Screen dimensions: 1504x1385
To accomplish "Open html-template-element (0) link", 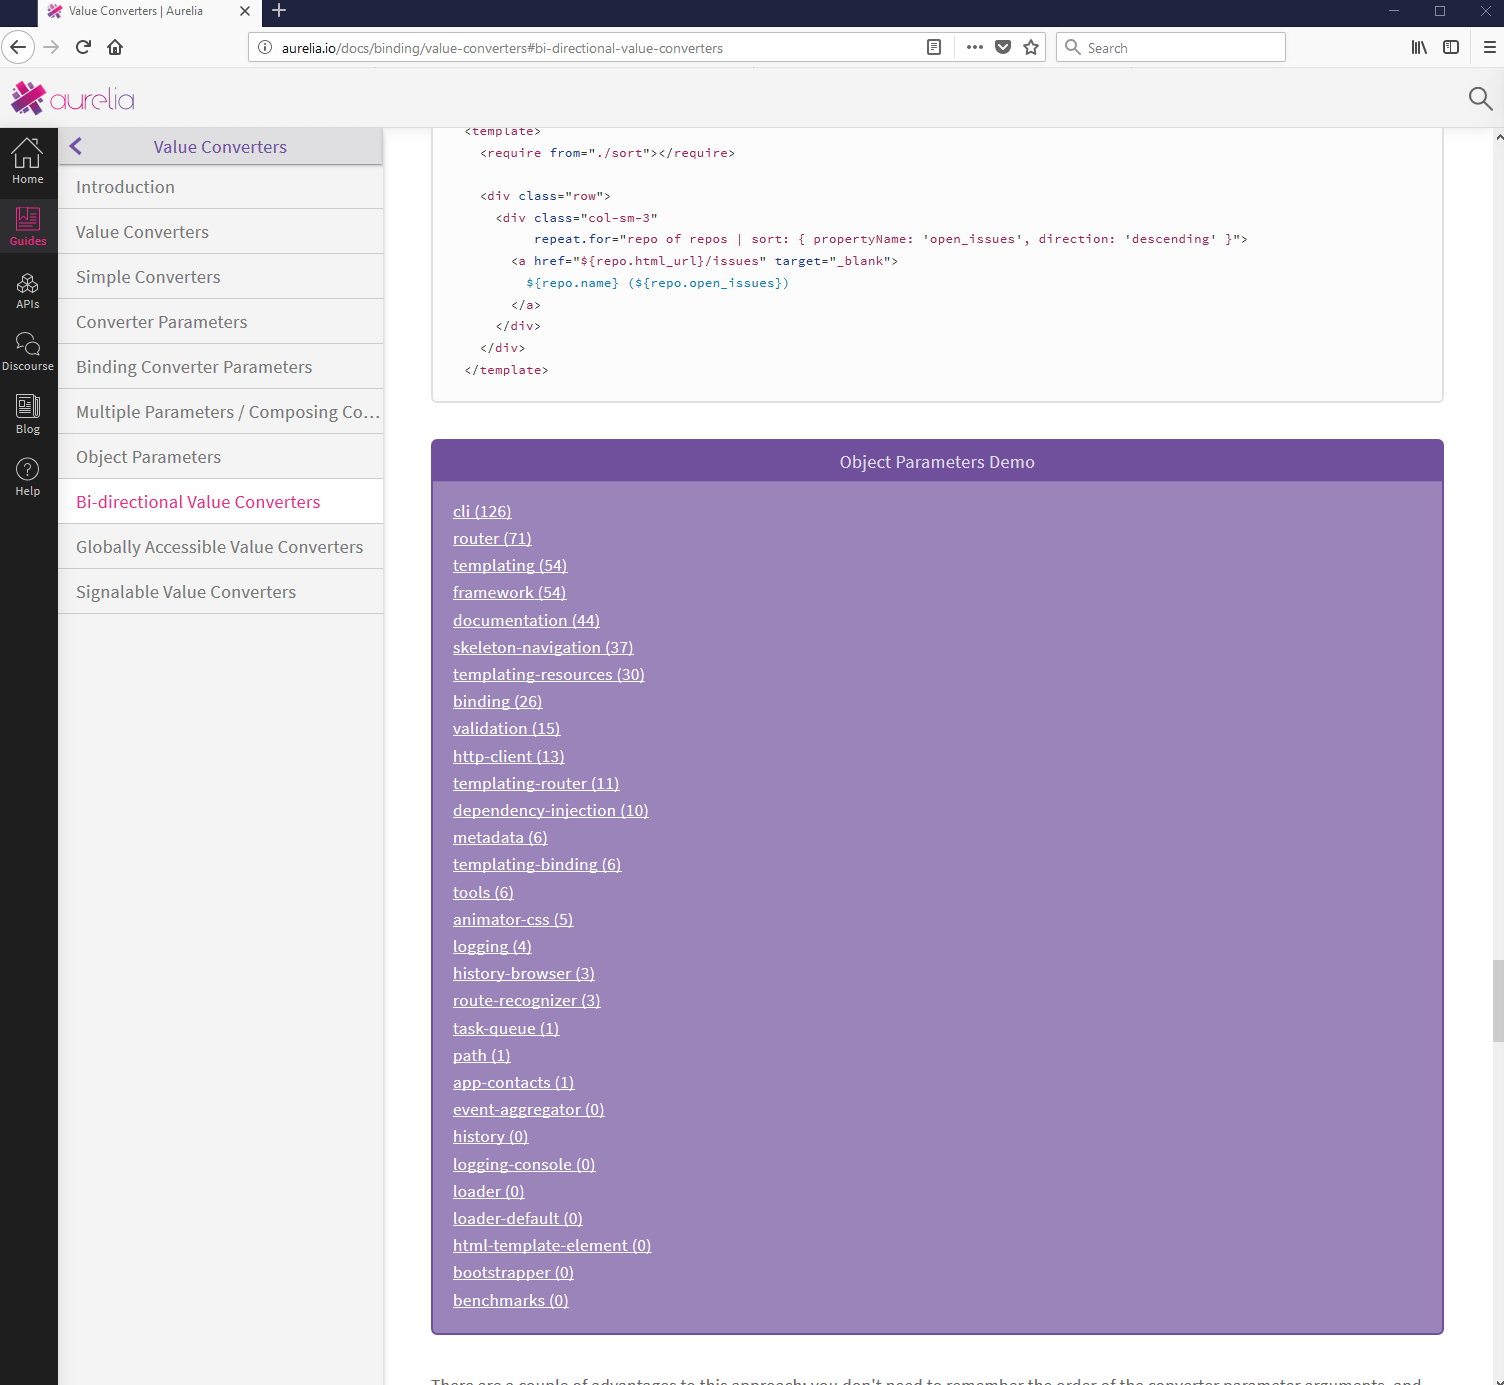I will pyautogui.click(x=552, y=1245).
